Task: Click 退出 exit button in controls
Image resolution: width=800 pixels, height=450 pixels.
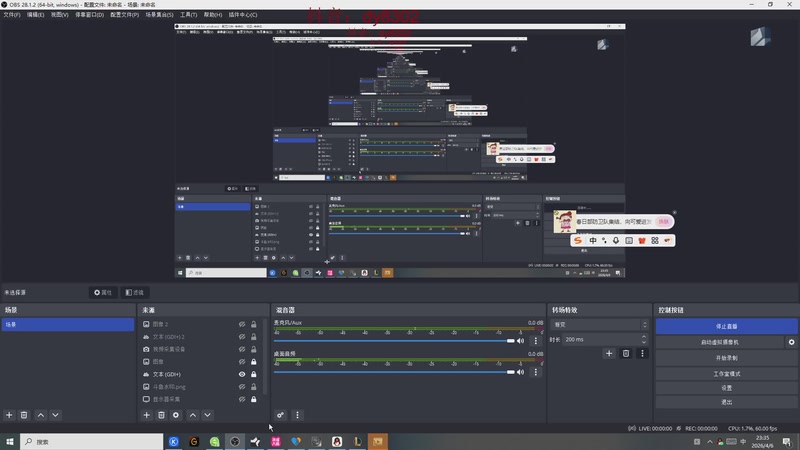Action: (727, 402)
